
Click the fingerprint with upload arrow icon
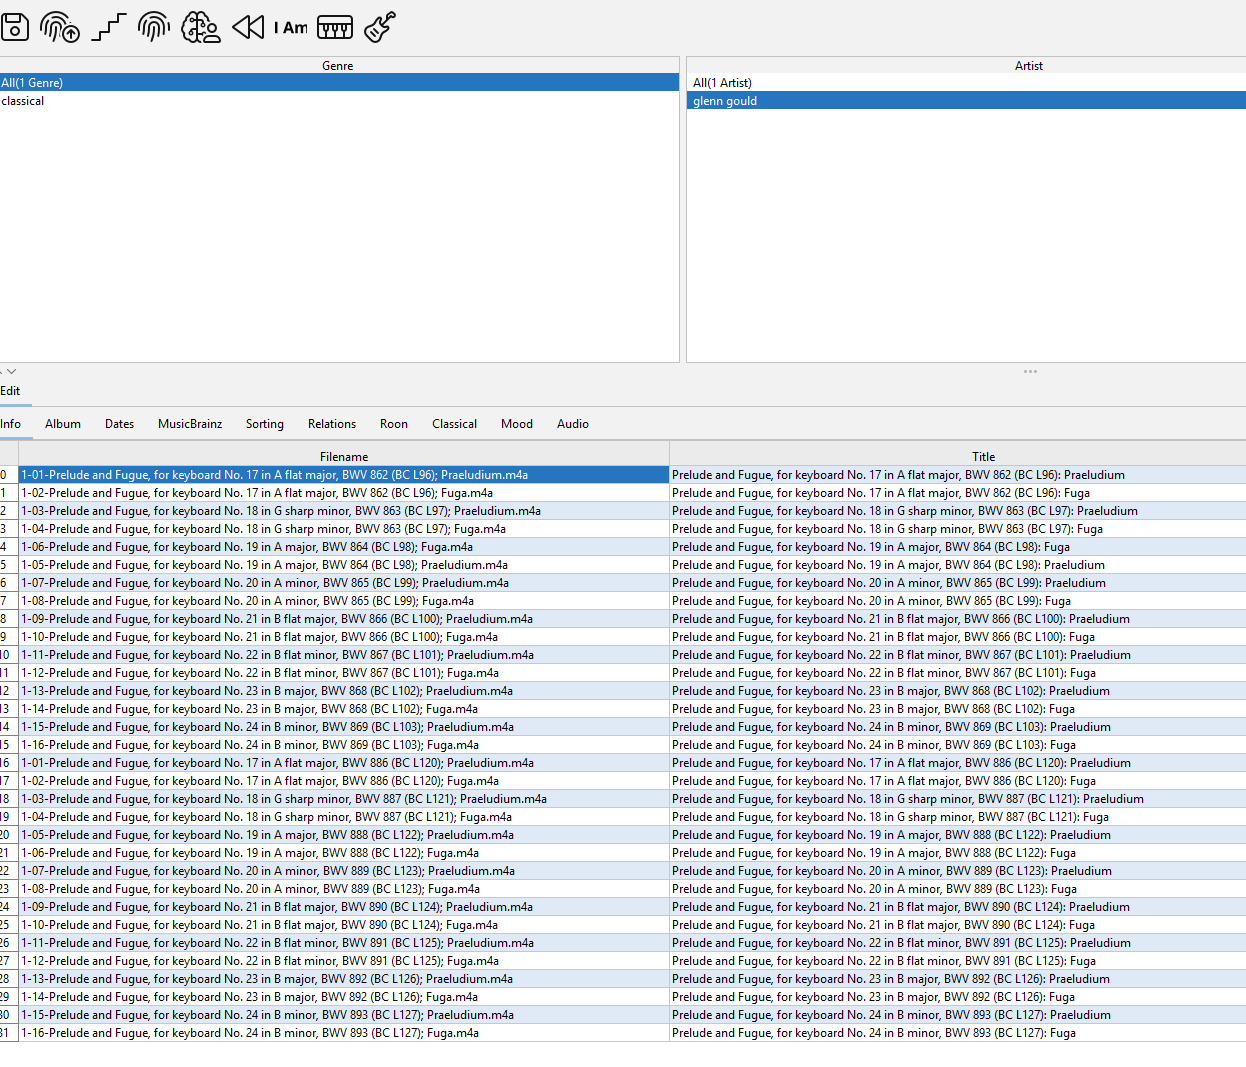60,27
